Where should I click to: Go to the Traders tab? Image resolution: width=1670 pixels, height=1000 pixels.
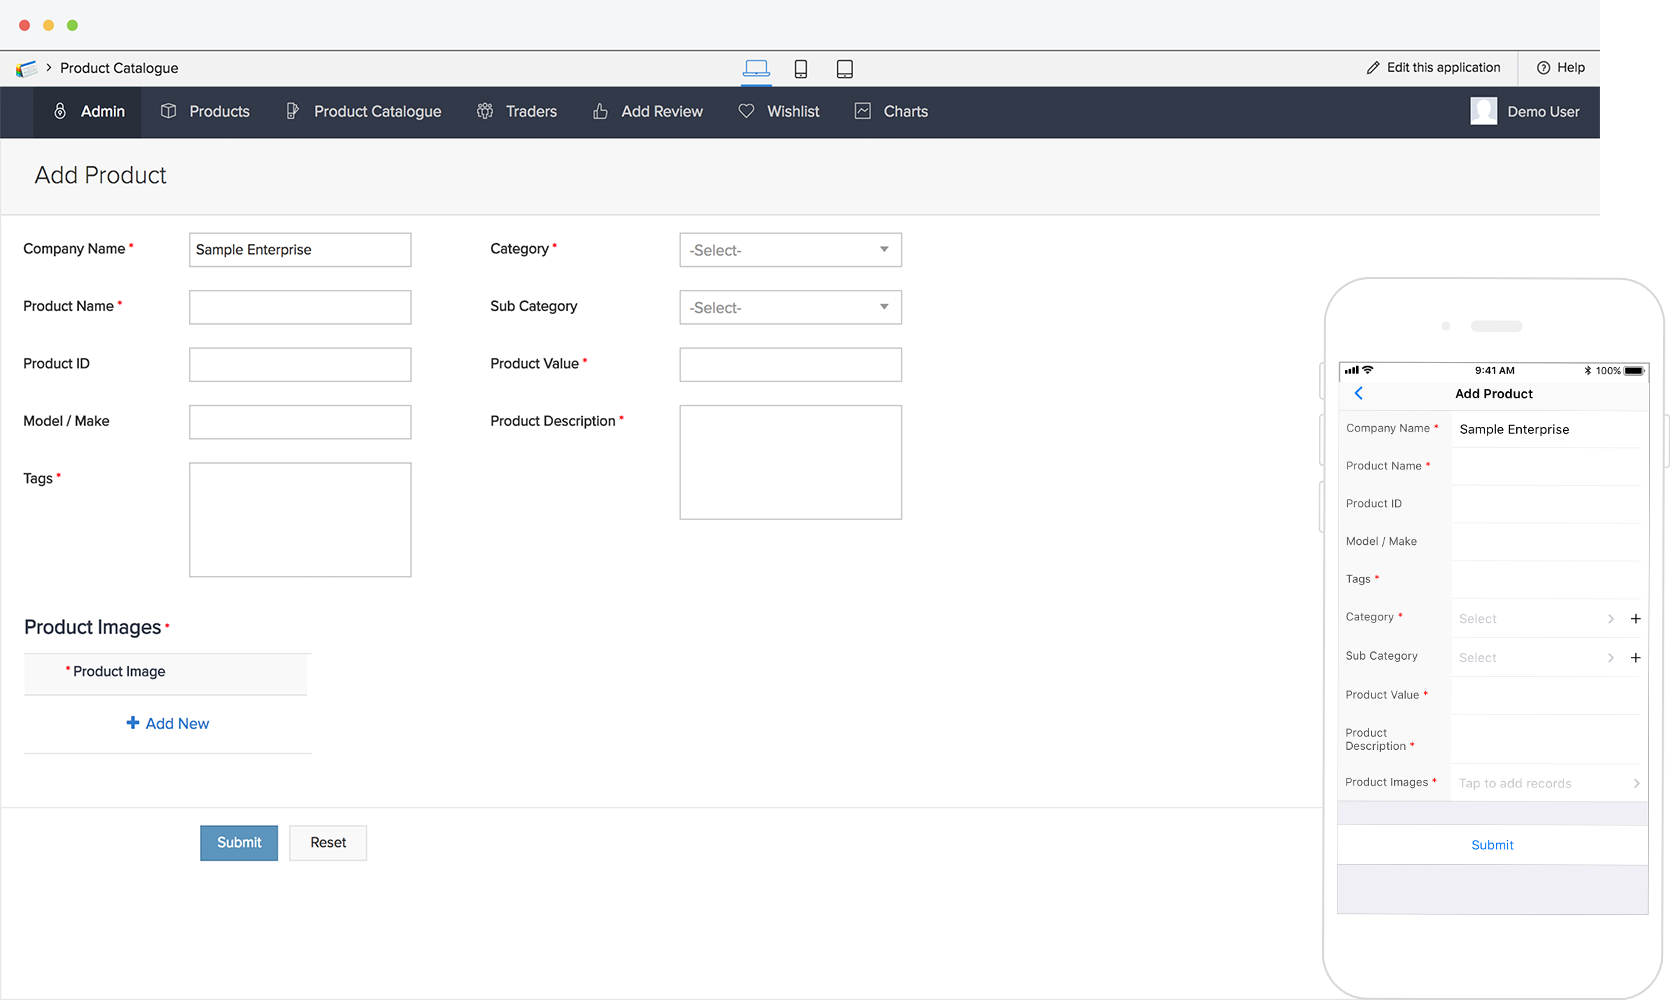point(517,111)
